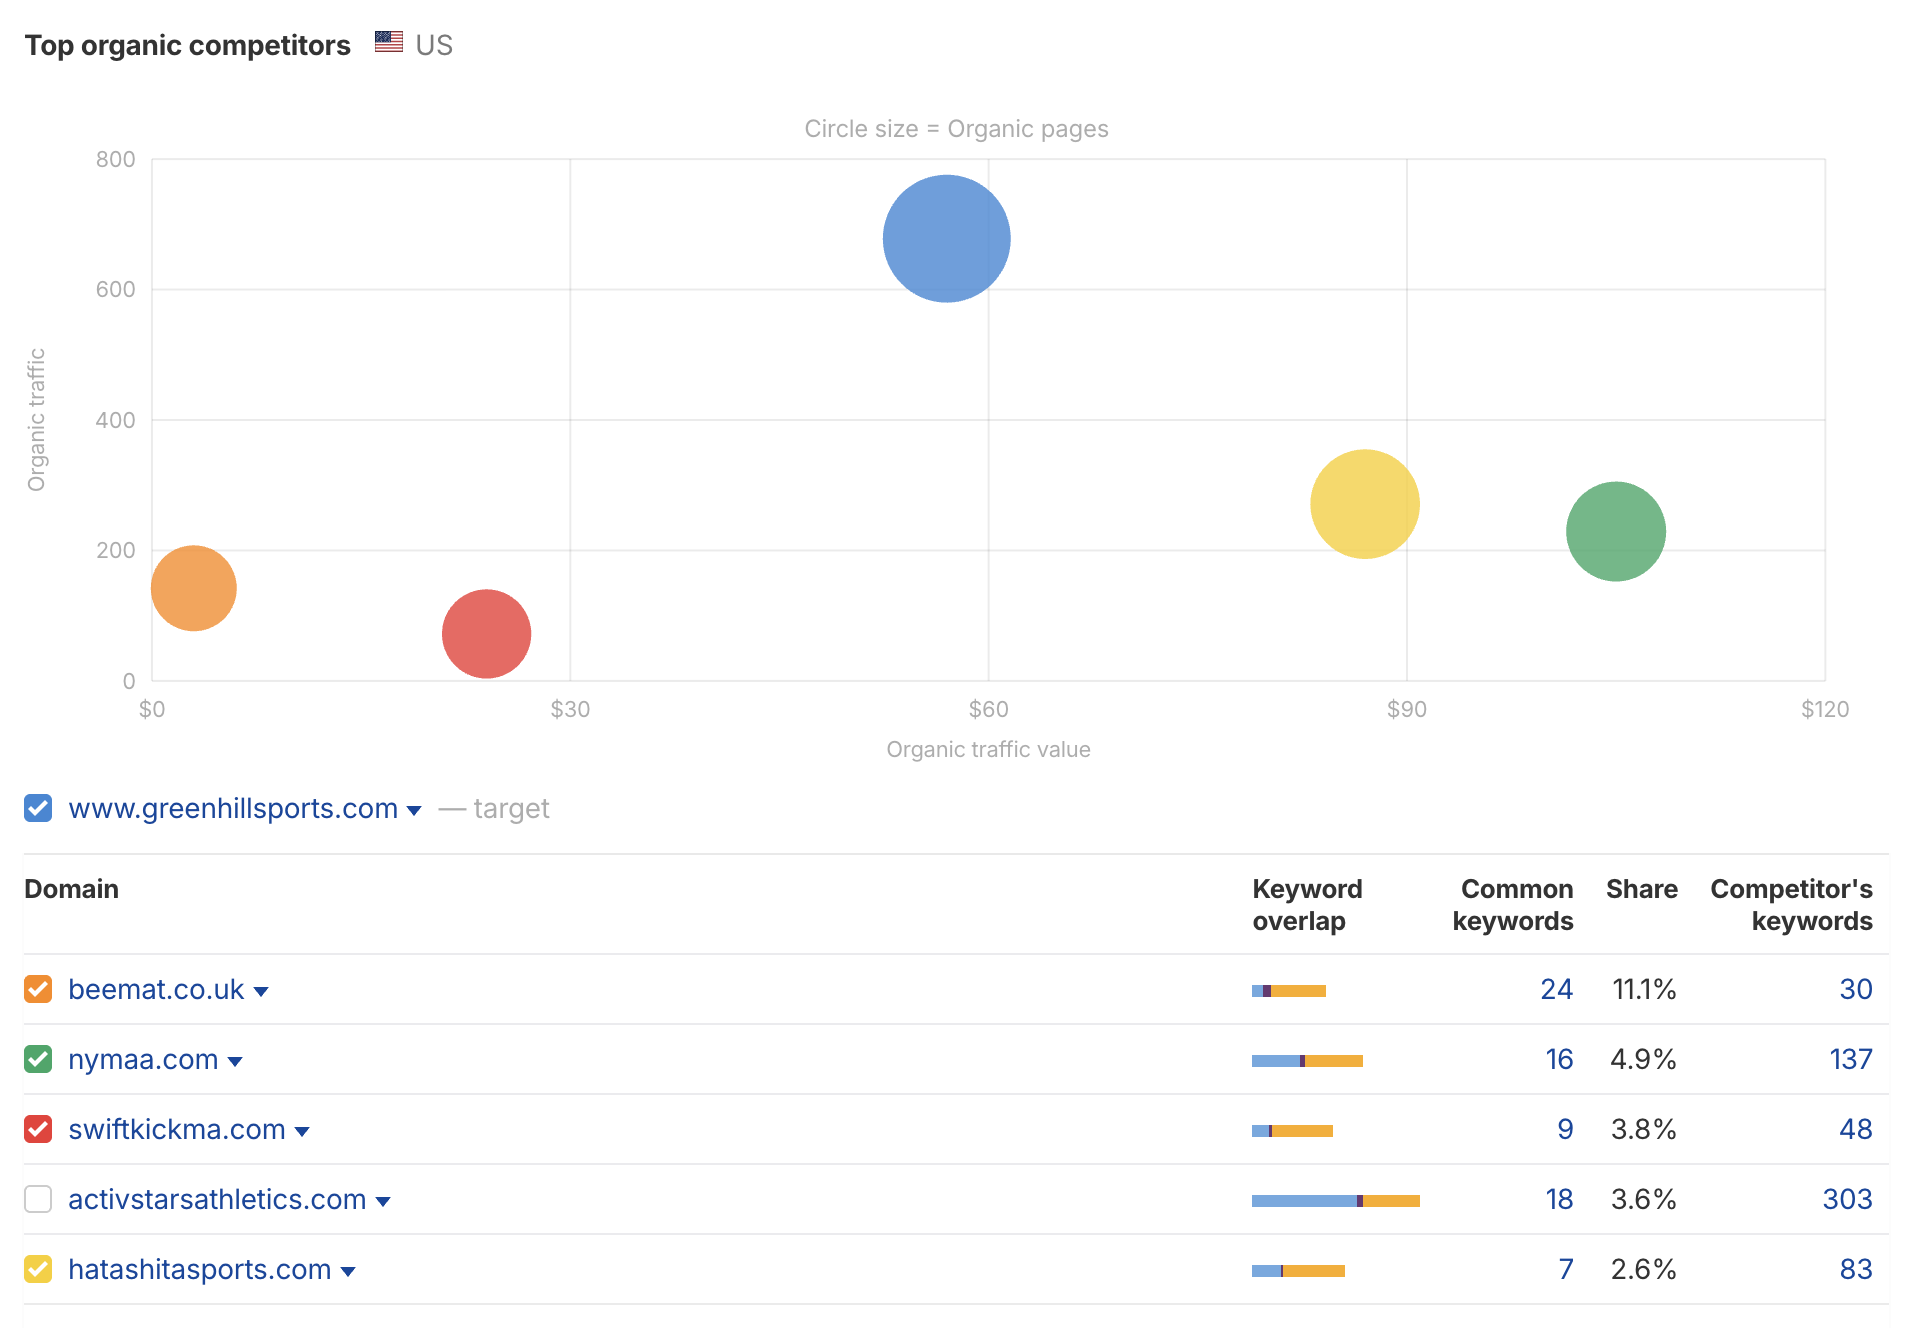The height and width of the screenshot is (1328, 1912).
Task: Click the Domain column header
Action: (x=71, y=889)
